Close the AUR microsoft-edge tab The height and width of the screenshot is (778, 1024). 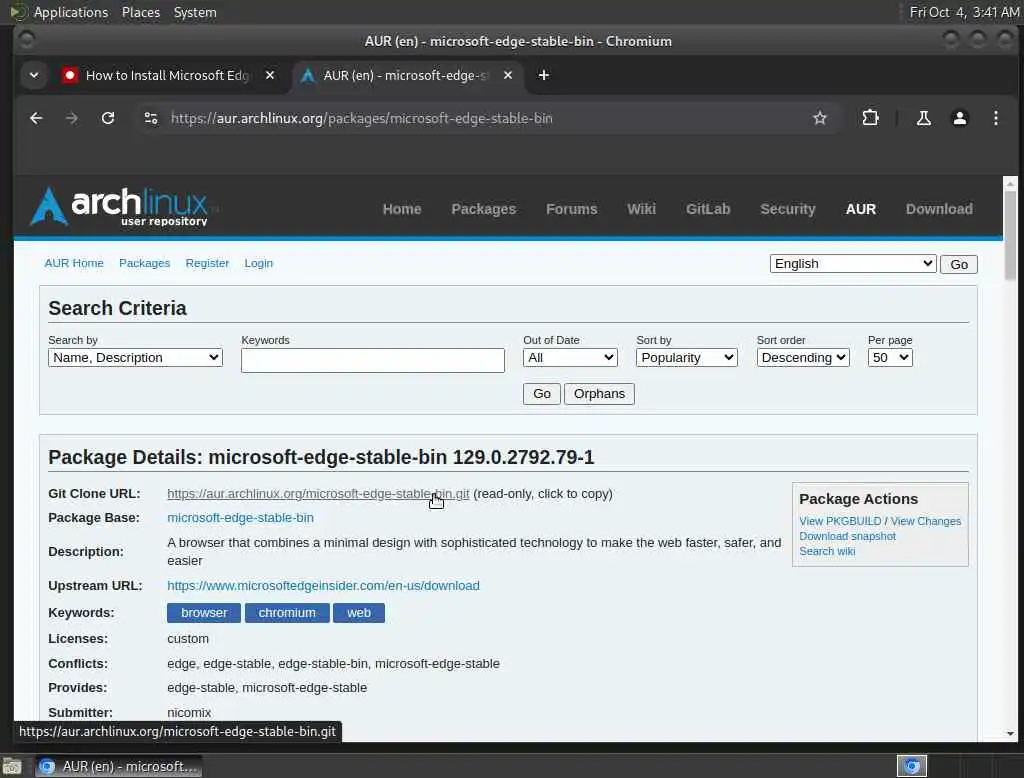pos(507,75)
